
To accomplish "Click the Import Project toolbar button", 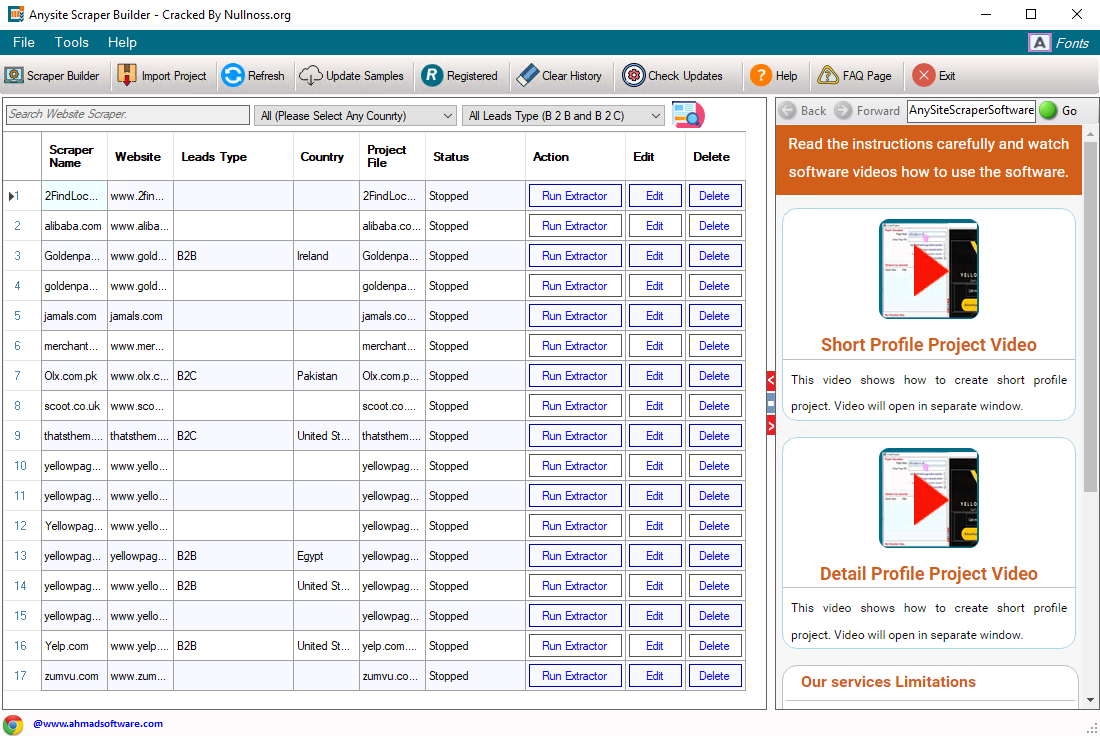I will click(x=162, y=76).
